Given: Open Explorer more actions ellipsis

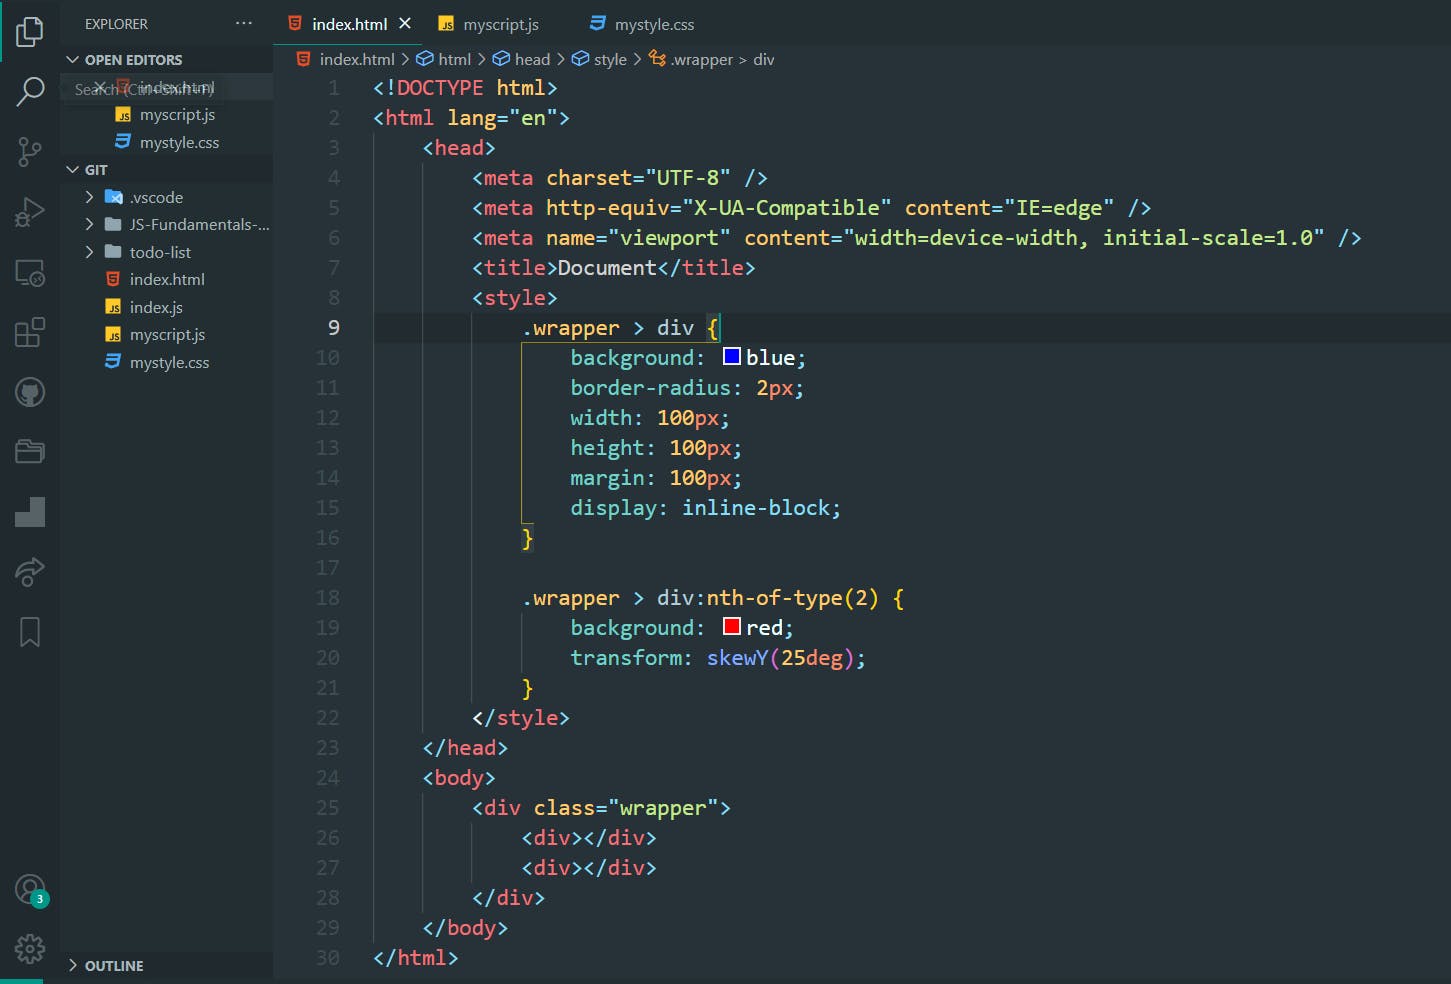Looking at the screenshot, I should [244, 23].
